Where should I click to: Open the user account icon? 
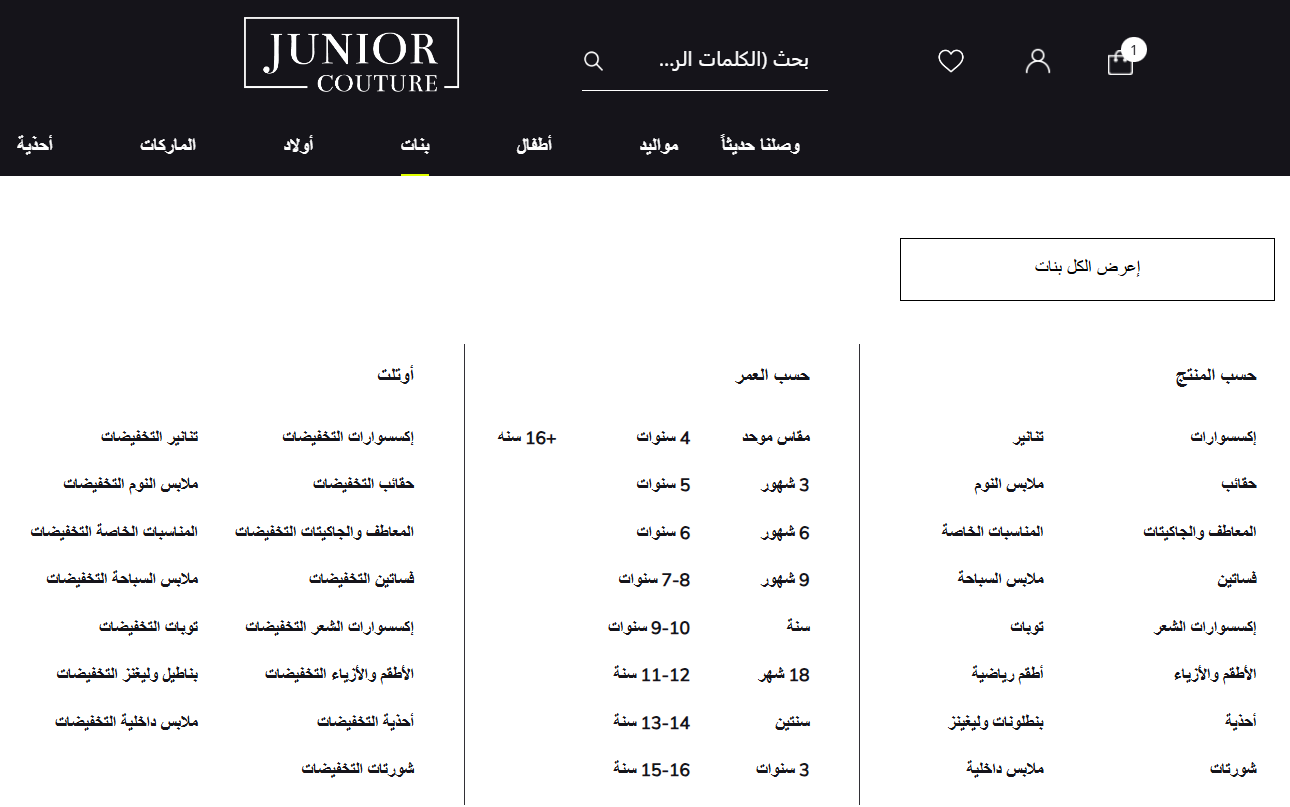1038,61
